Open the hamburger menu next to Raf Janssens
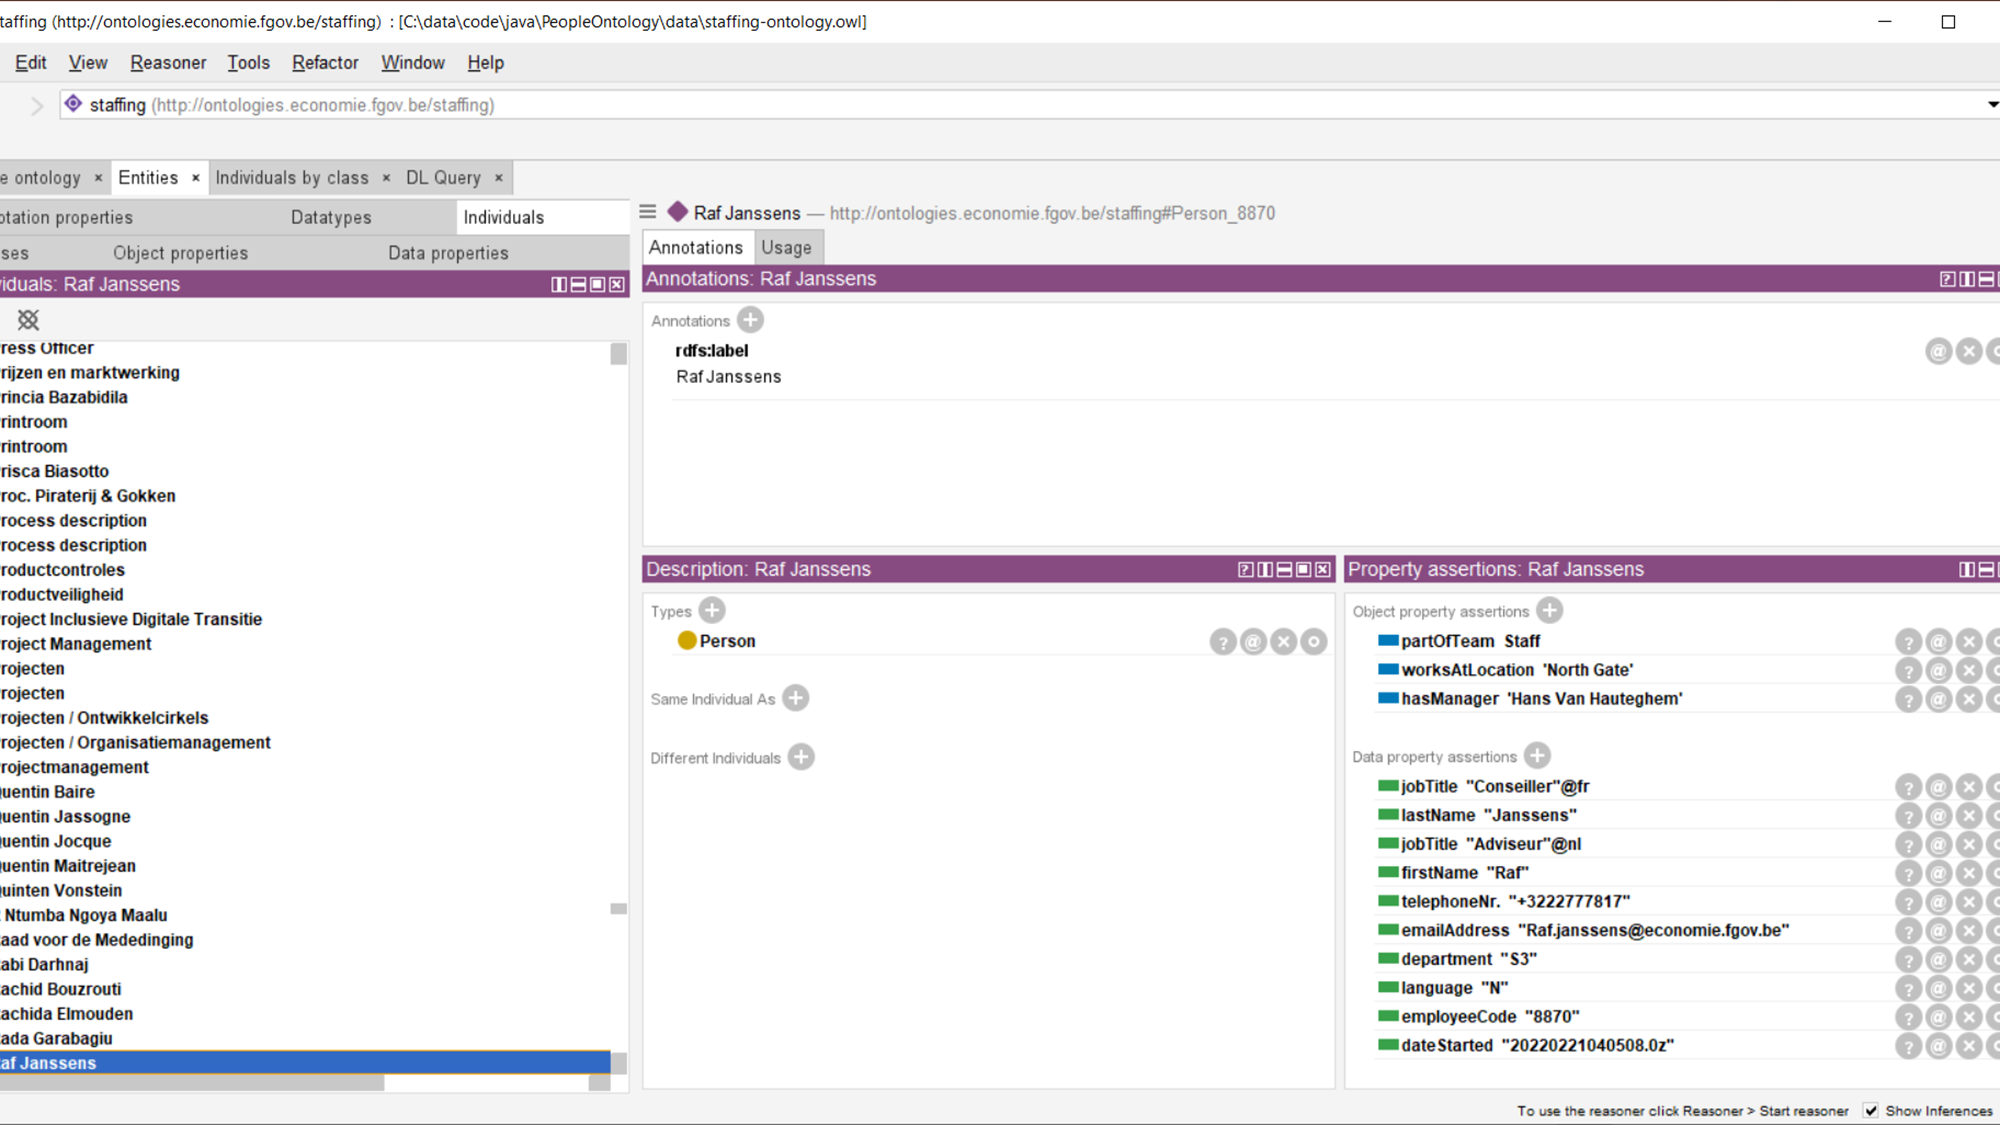 [648, 212]
